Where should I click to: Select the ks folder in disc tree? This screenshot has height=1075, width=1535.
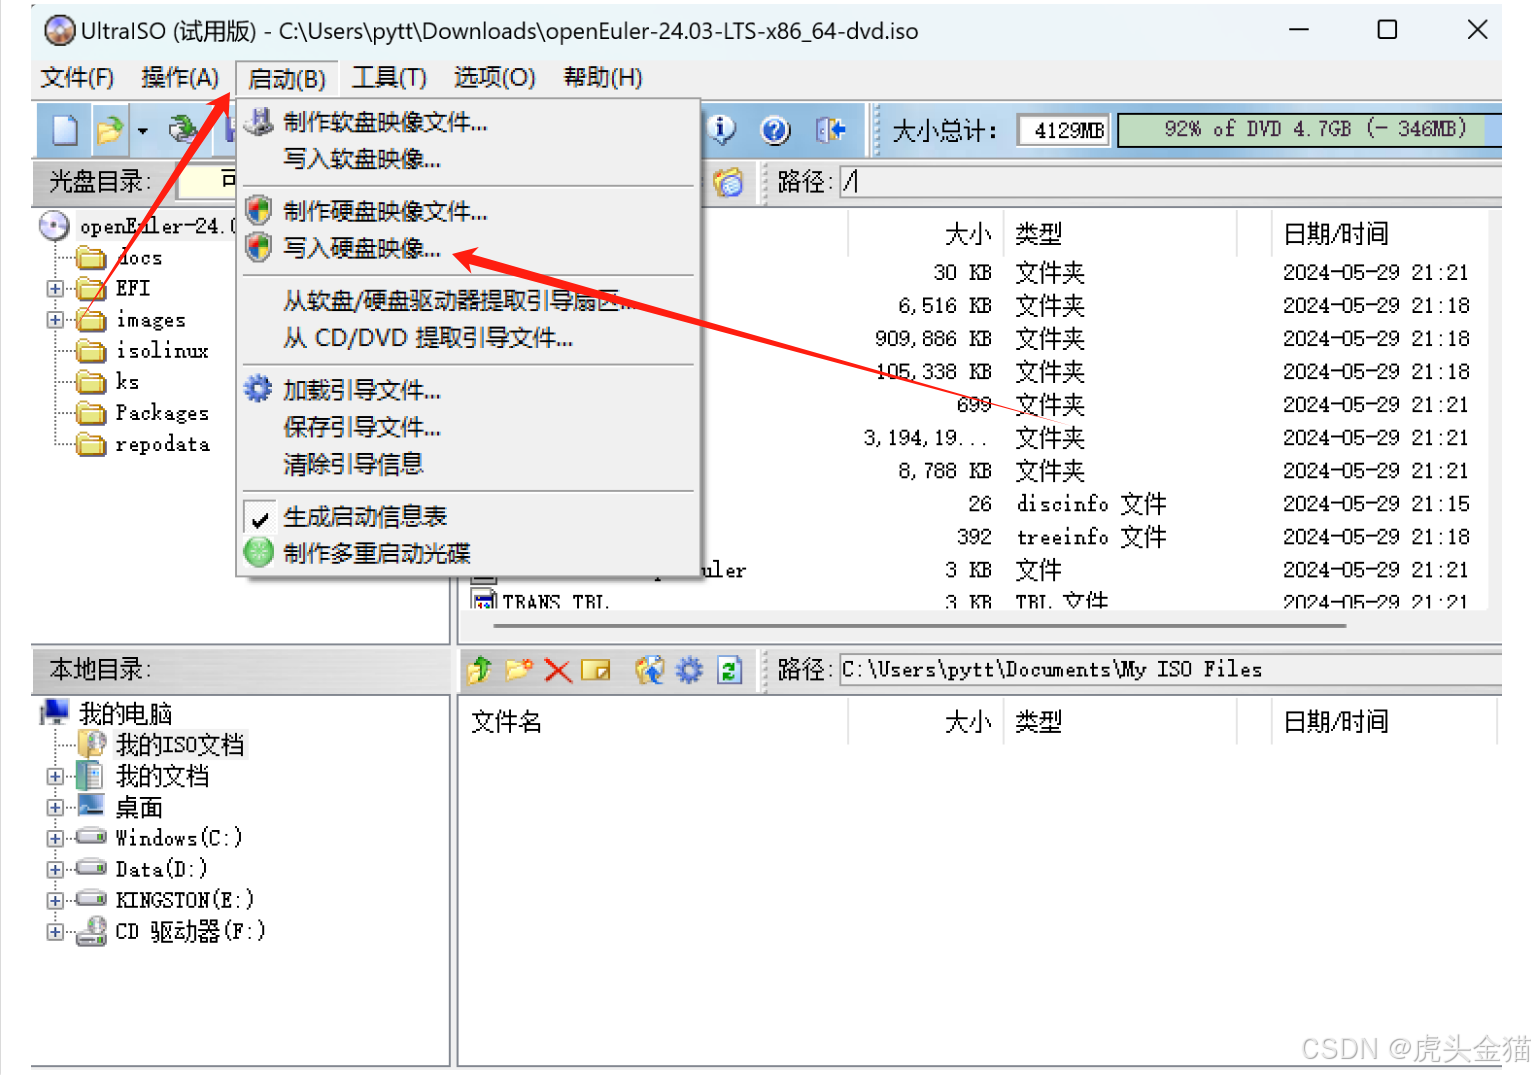(x=127, y=382)
